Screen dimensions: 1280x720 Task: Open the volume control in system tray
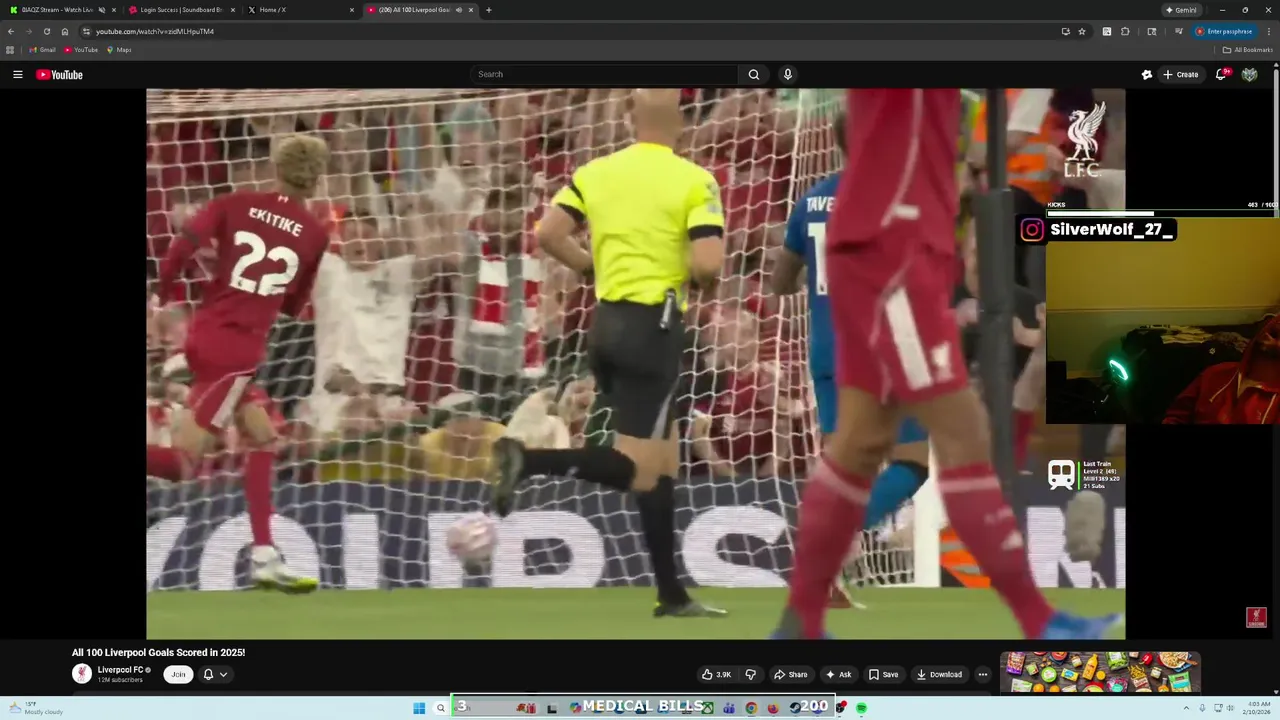tap(1230, 708)
